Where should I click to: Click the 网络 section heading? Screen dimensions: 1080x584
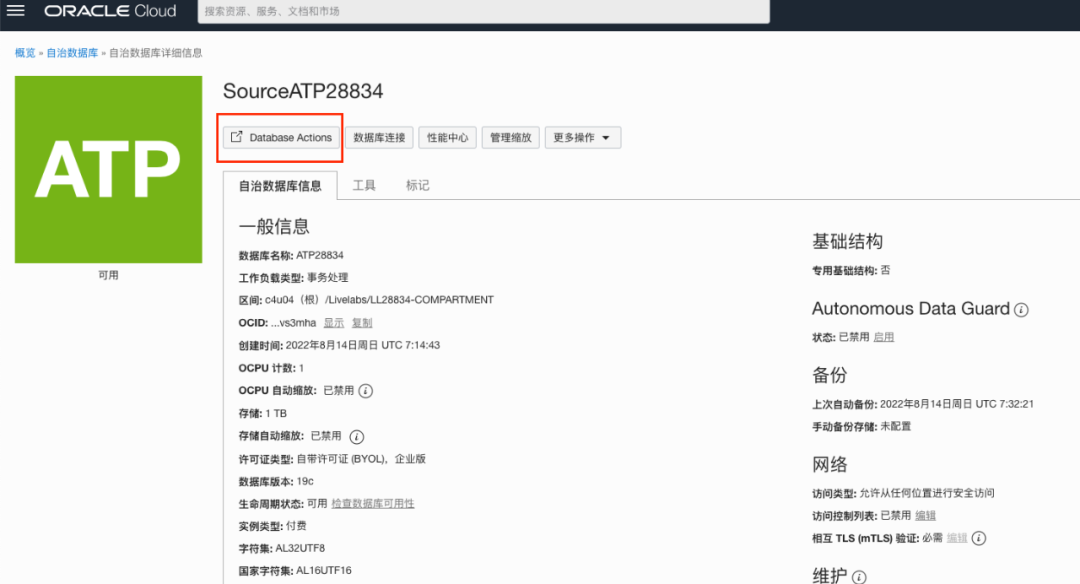pyautogui.click(x=829, y=464)
